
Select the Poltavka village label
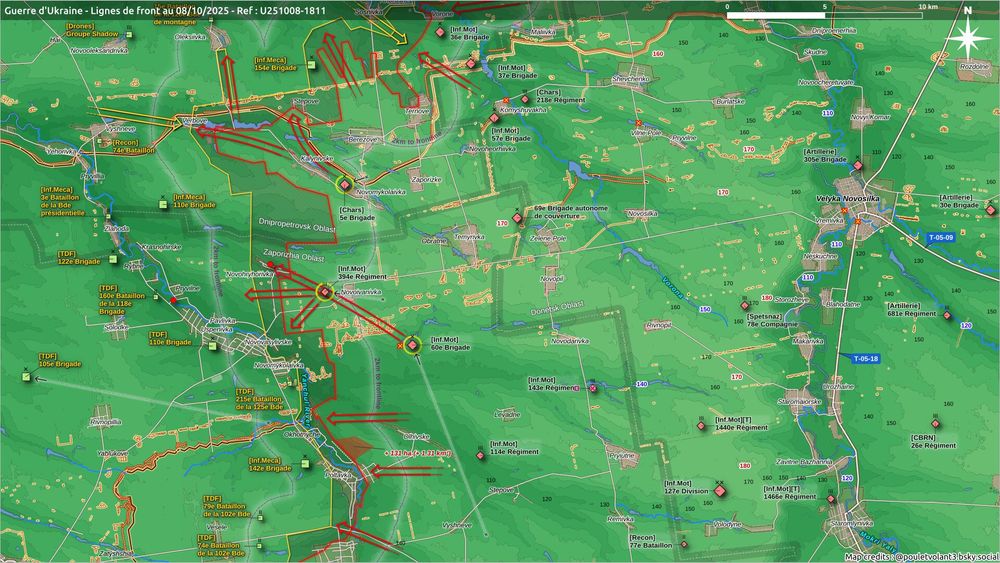[338, 475]
